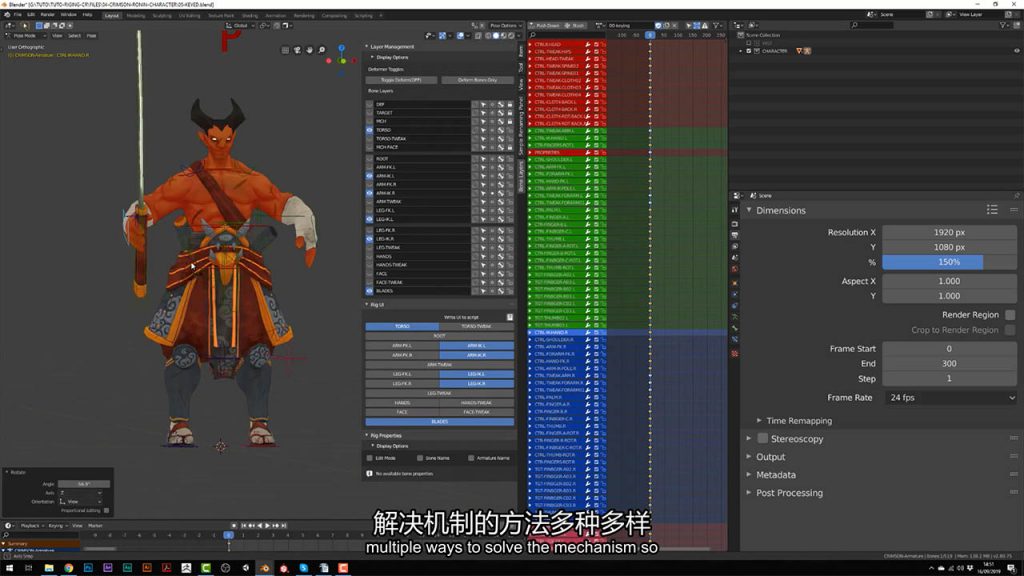Switch to the Animation workspace tab
1024x576 pixels.
[276, 15]
